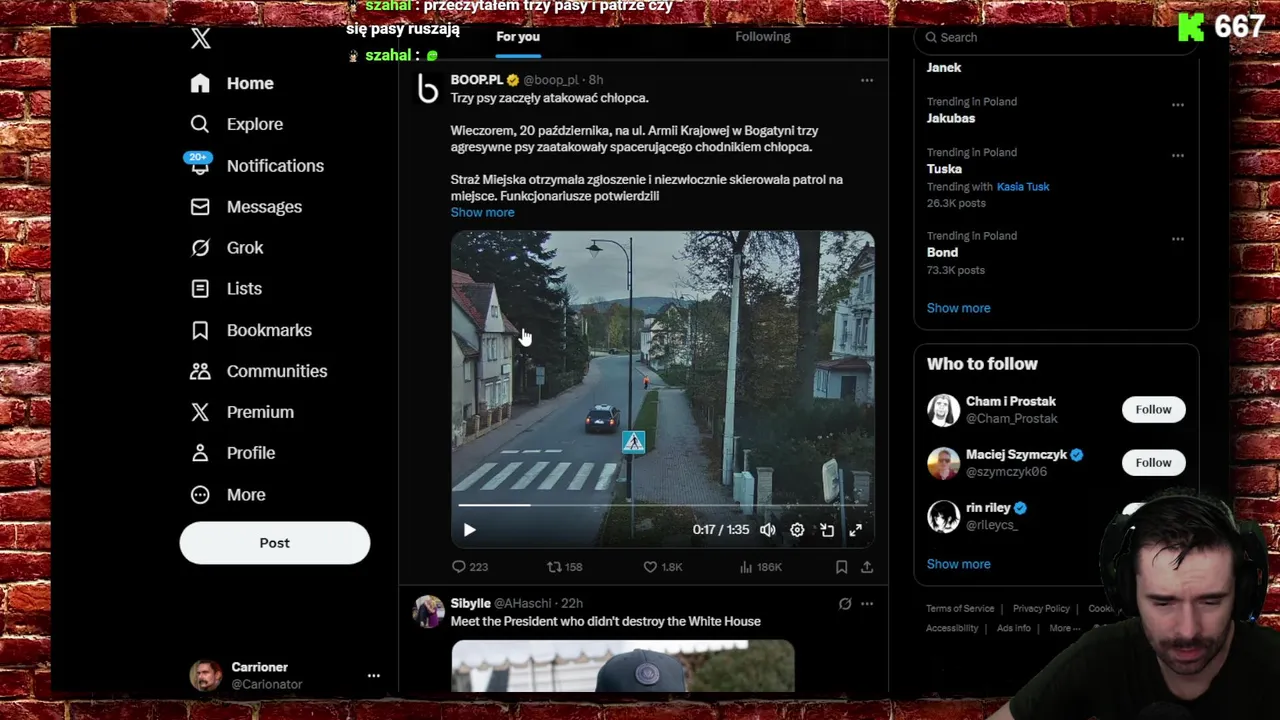The height and width of the screenshot is (720, 1280).
Task: Open options for Tuska trend
Action: pos(1178,156)
